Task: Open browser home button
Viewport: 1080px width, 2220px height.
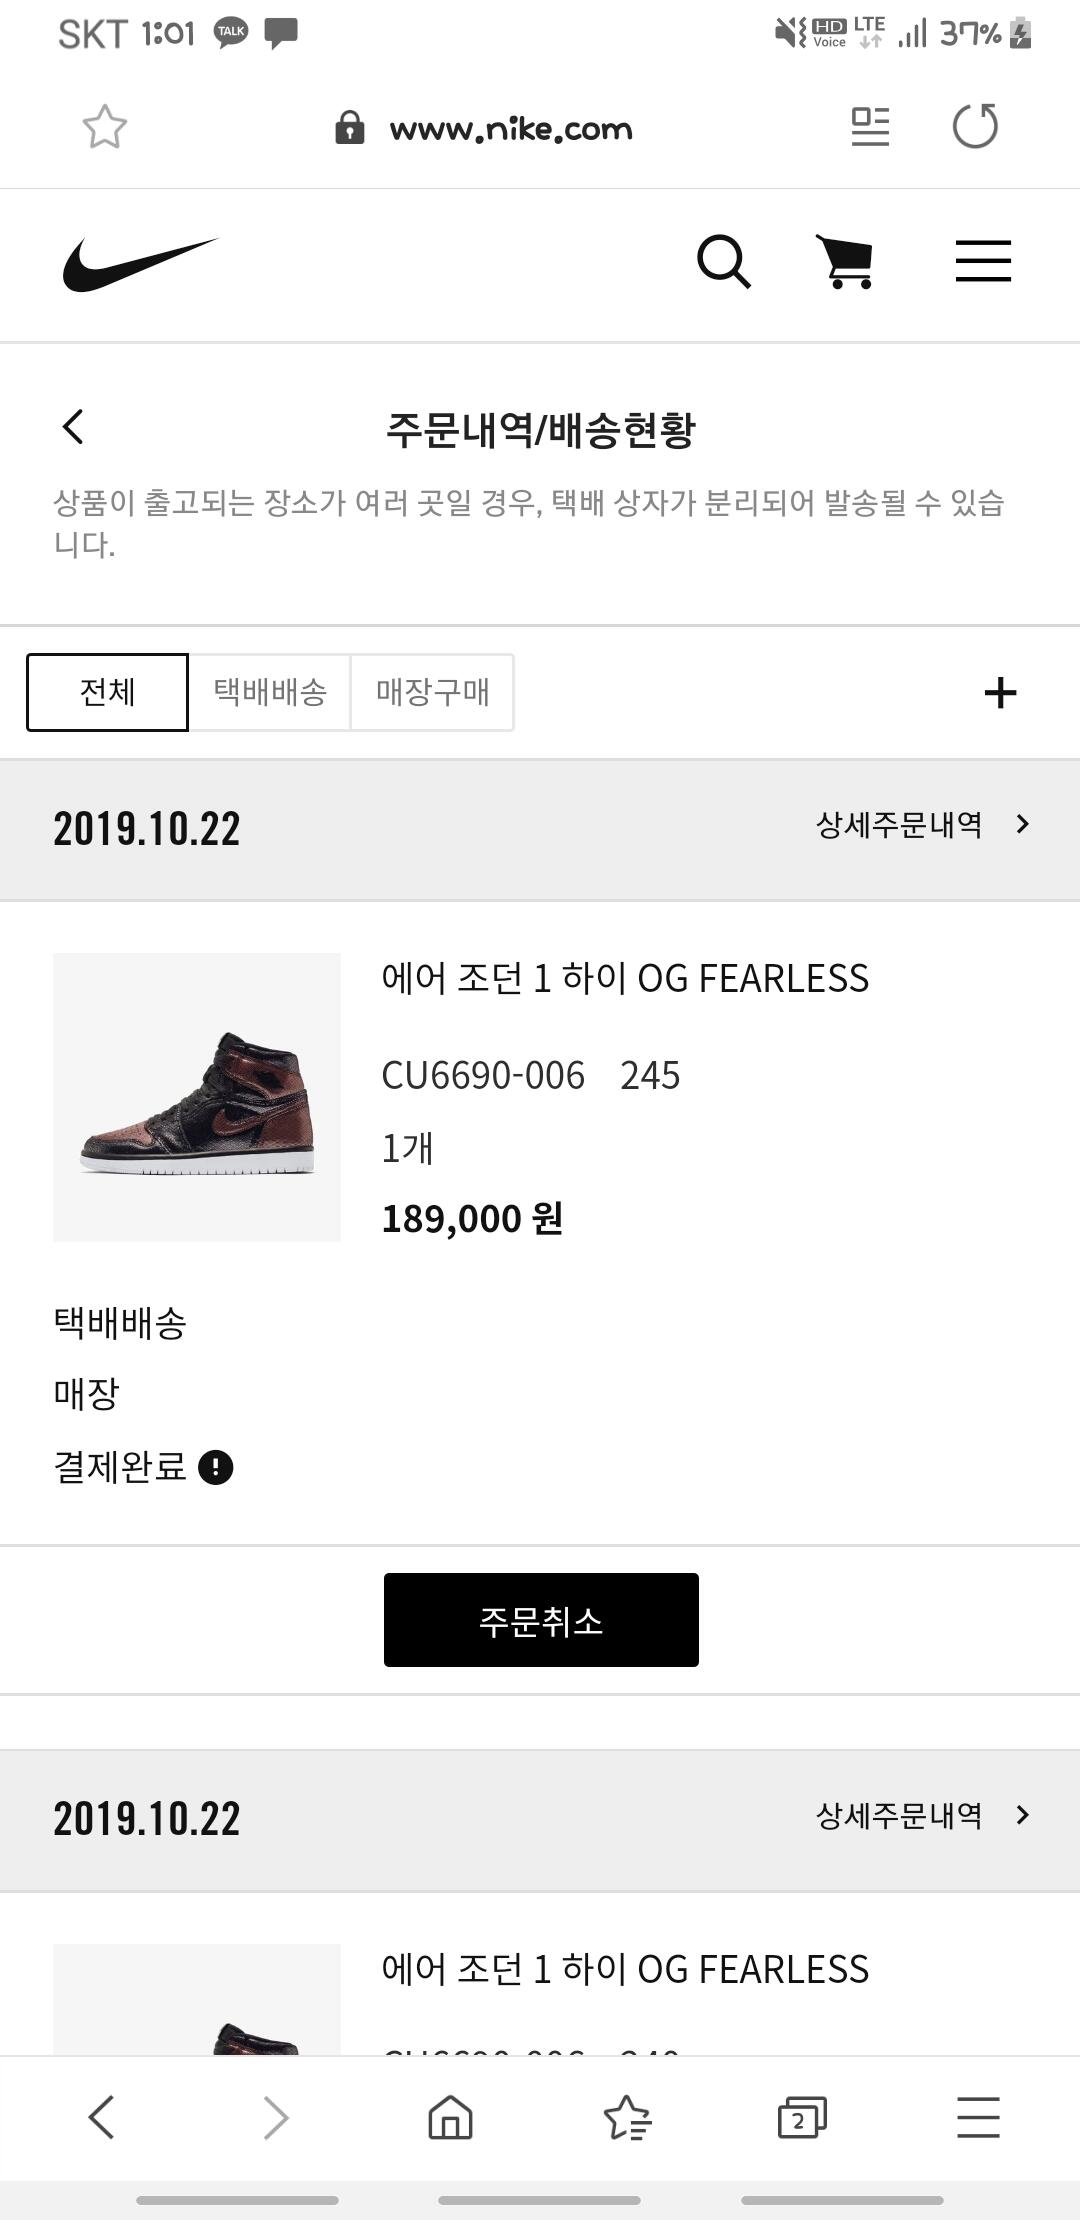Action: pyautogui.click(x=450, y=2117)
